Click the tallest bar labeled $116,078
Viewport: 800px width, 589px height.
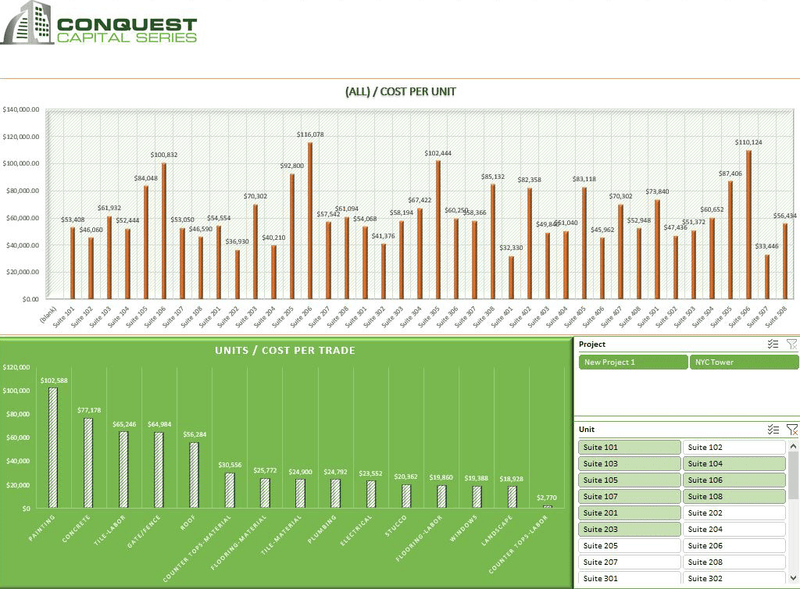309,220
